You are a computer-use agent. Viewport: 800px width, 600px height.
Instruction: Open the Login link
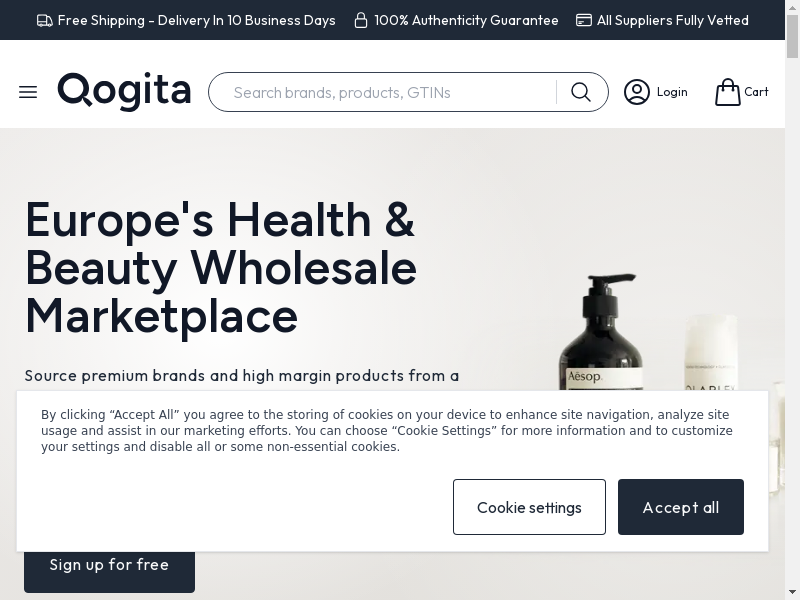(x=672, y=92)
